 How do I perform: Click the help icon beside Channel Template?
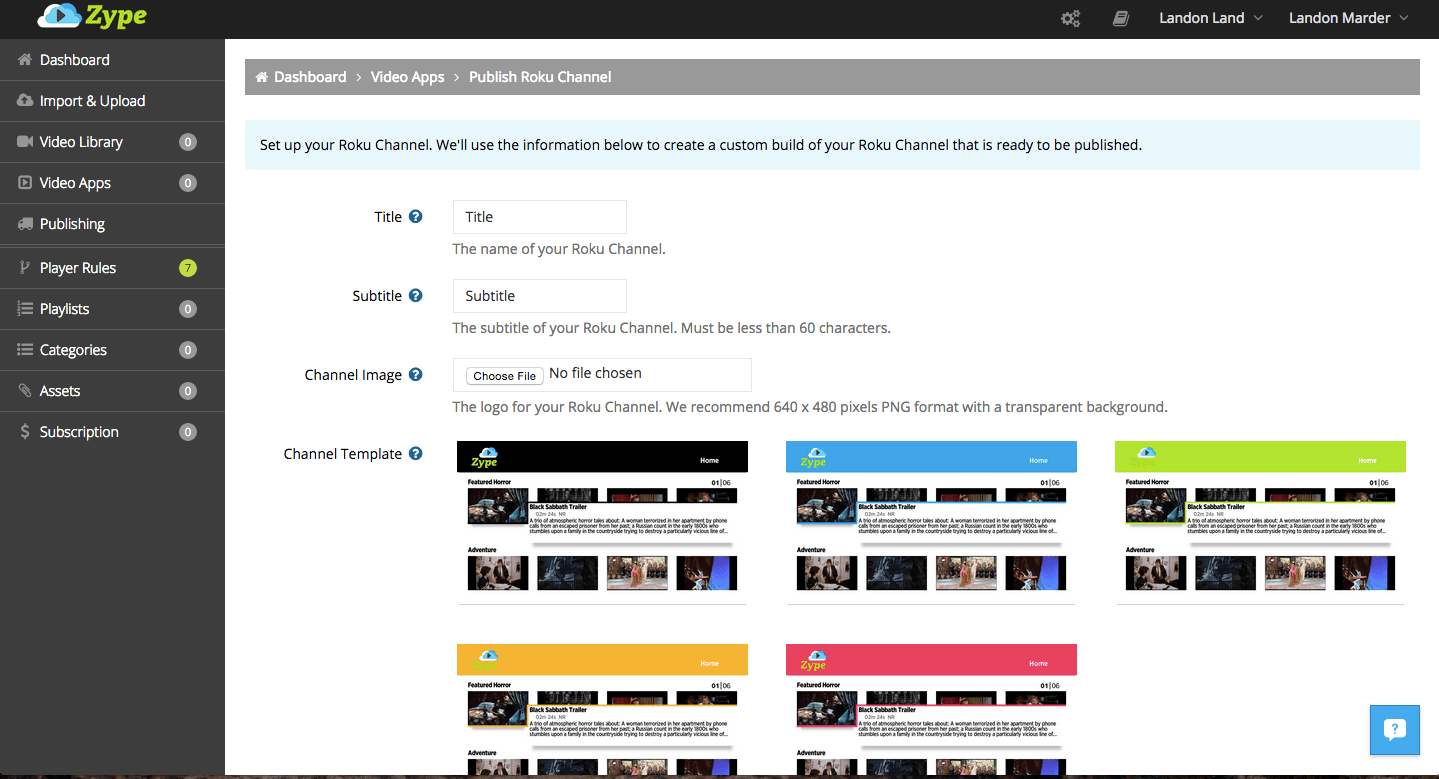pyautogui.click(x=416, y=453)
